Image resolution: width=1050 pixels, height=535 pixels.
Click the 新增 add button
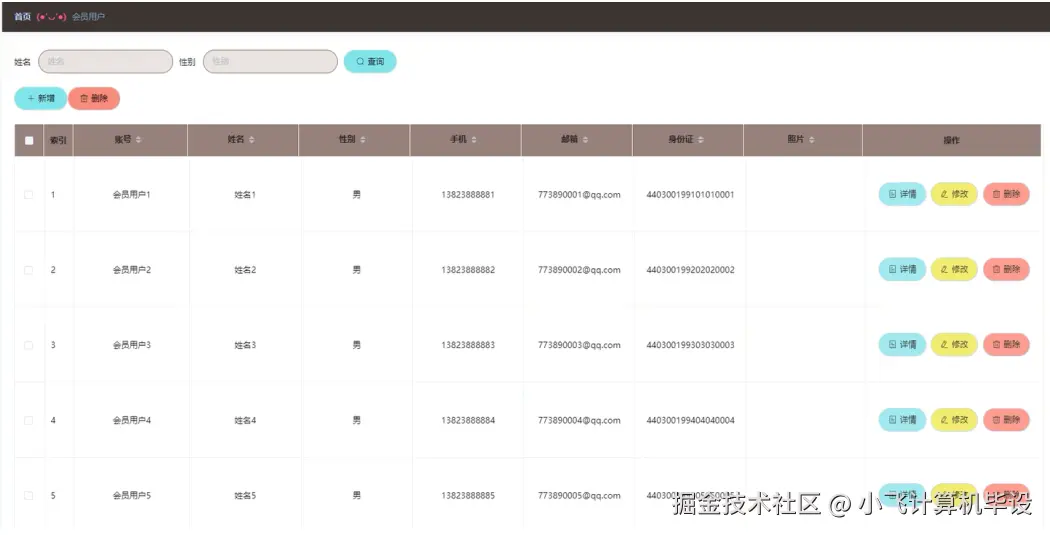pyautogui.click(x=41, y=98)
